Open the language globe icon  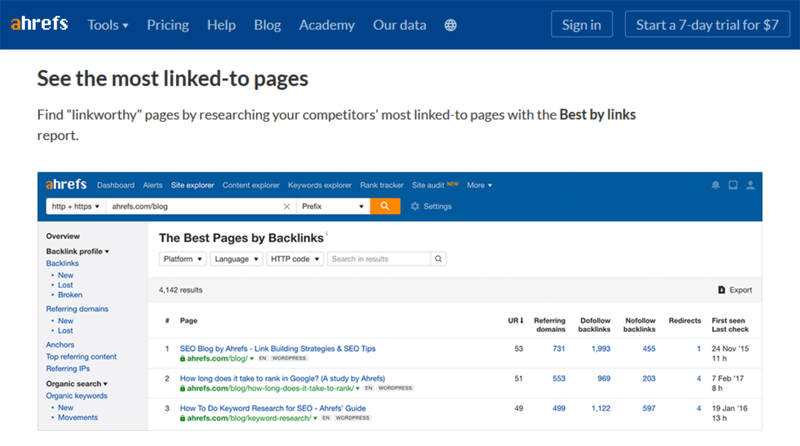click(x=451, y=25)
